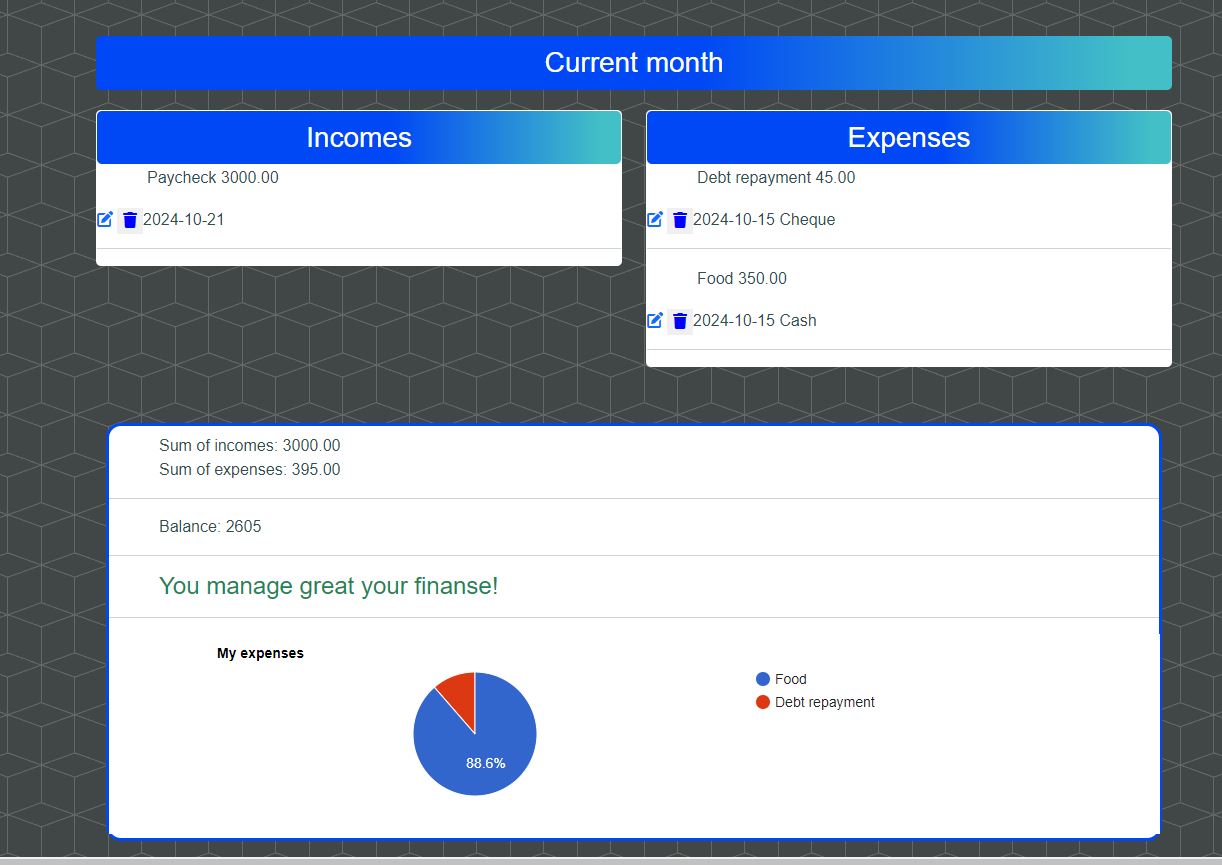Image resolution: width=1222 pixels, height=865 pixels.
Task: Click the Expenses panel header
Action: [x=908, y=137]
